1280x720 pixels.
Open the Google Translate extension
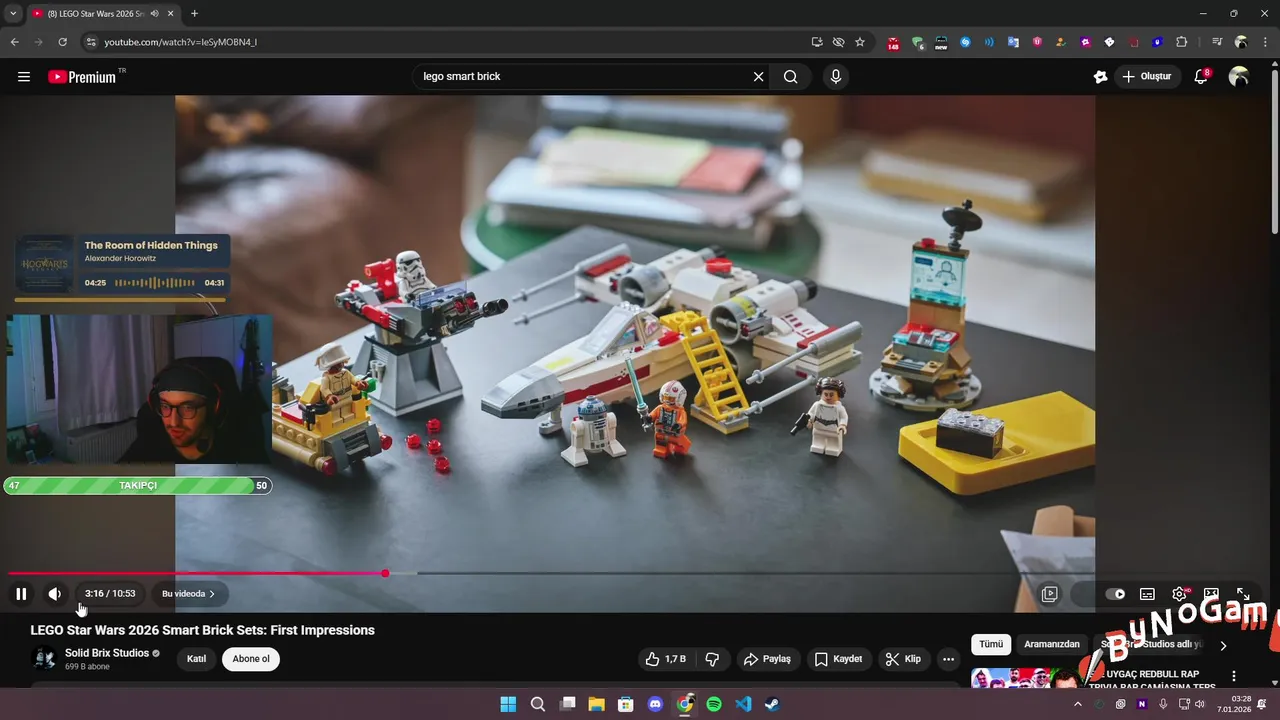[1013, 42]
